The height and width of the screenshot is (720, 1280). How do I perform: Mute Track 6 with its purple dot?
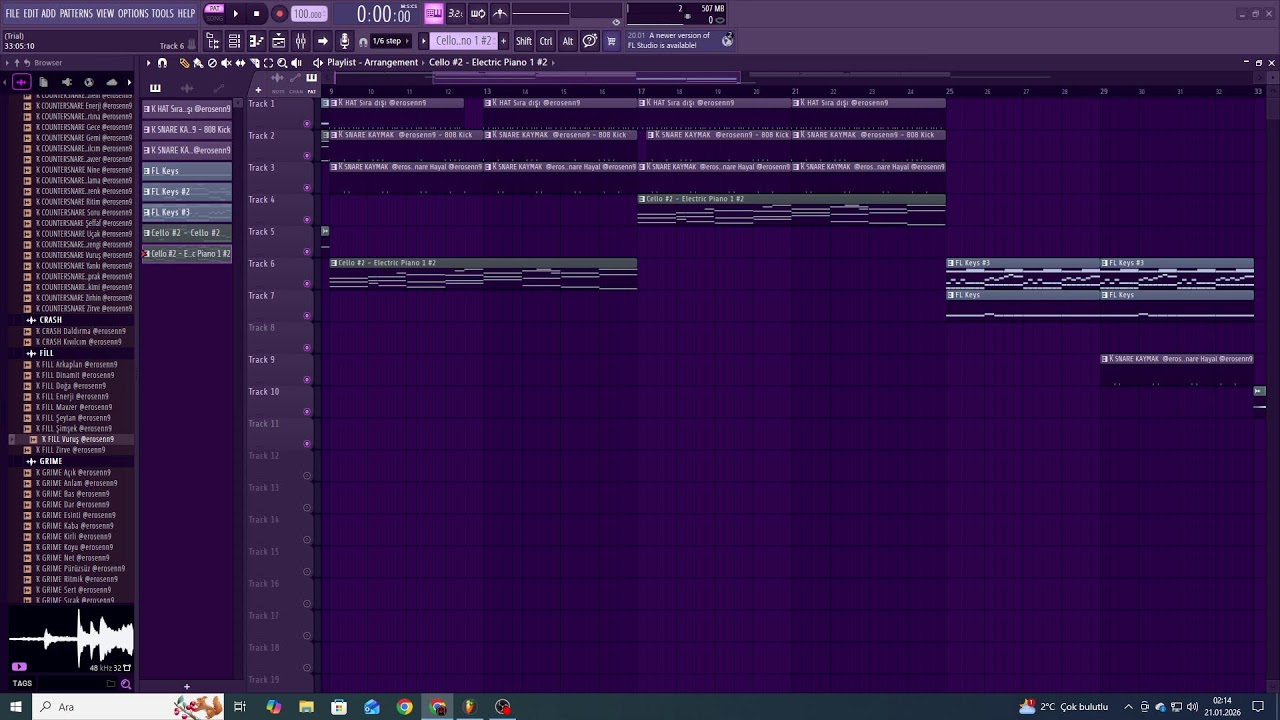point(307,284)
